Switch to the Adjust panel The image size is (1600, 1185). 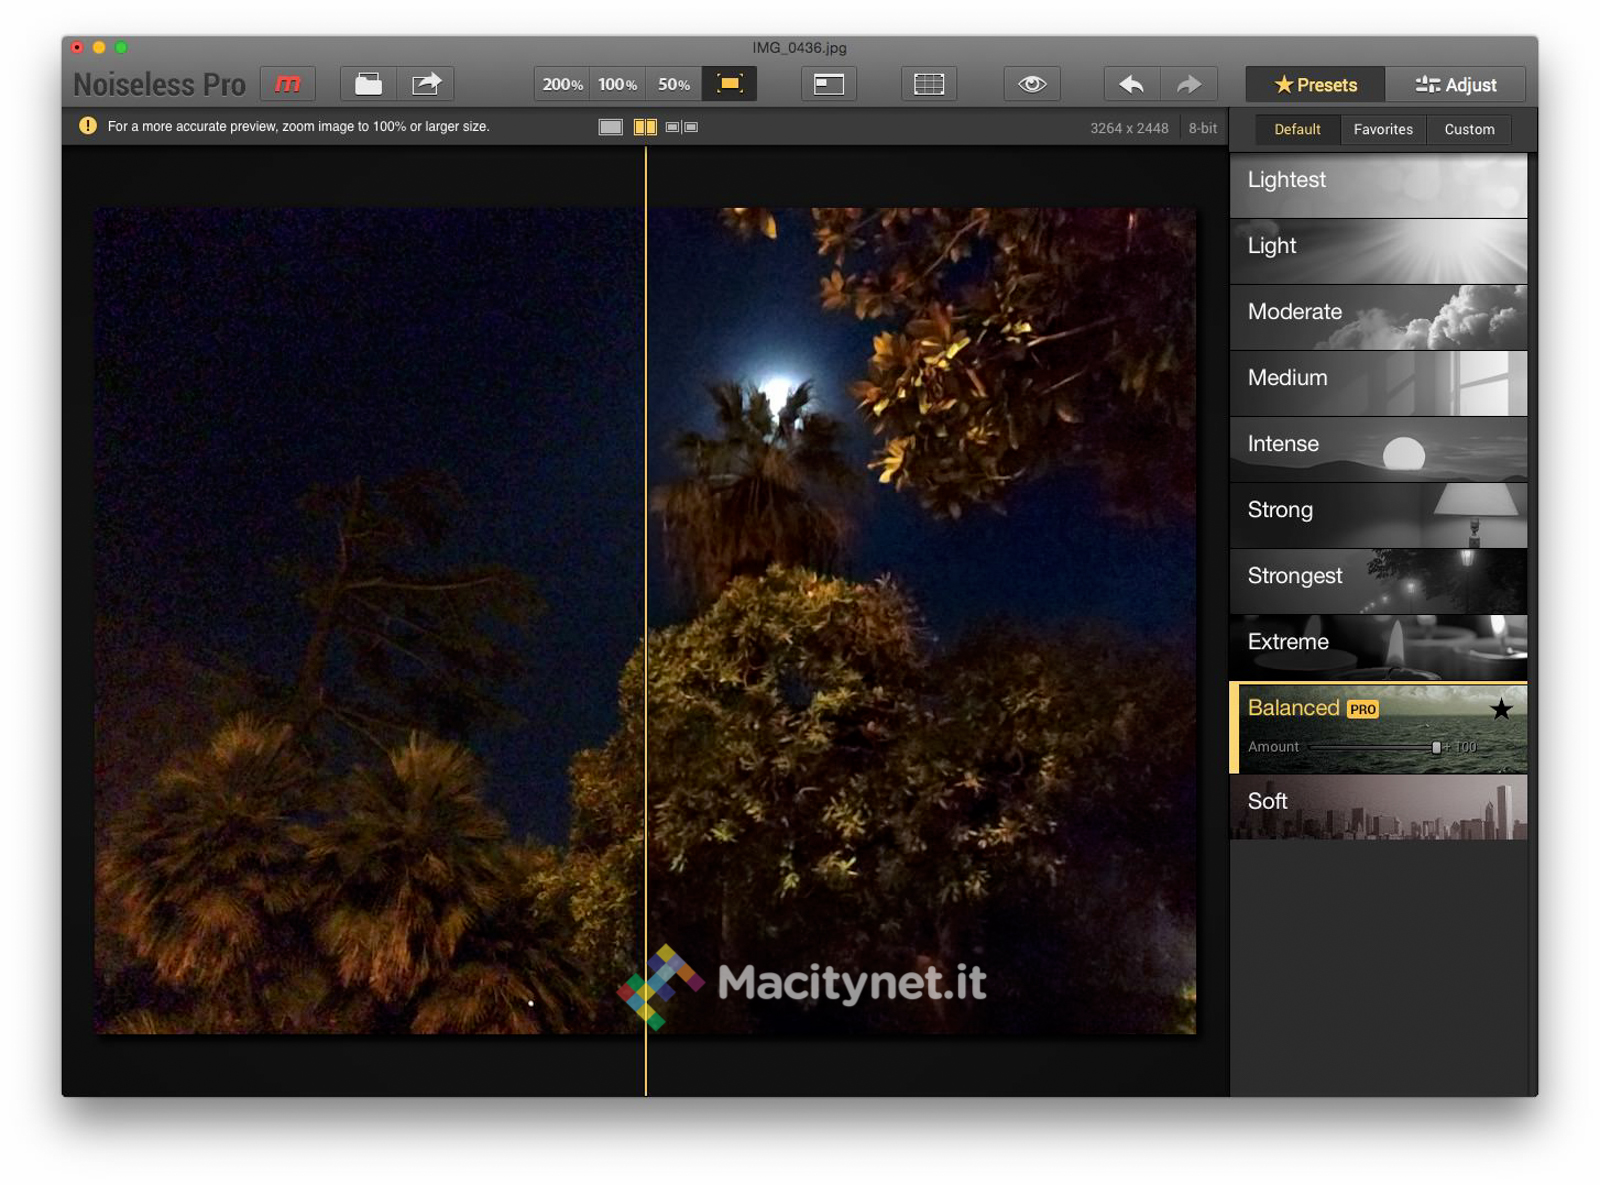[1456, 85]
